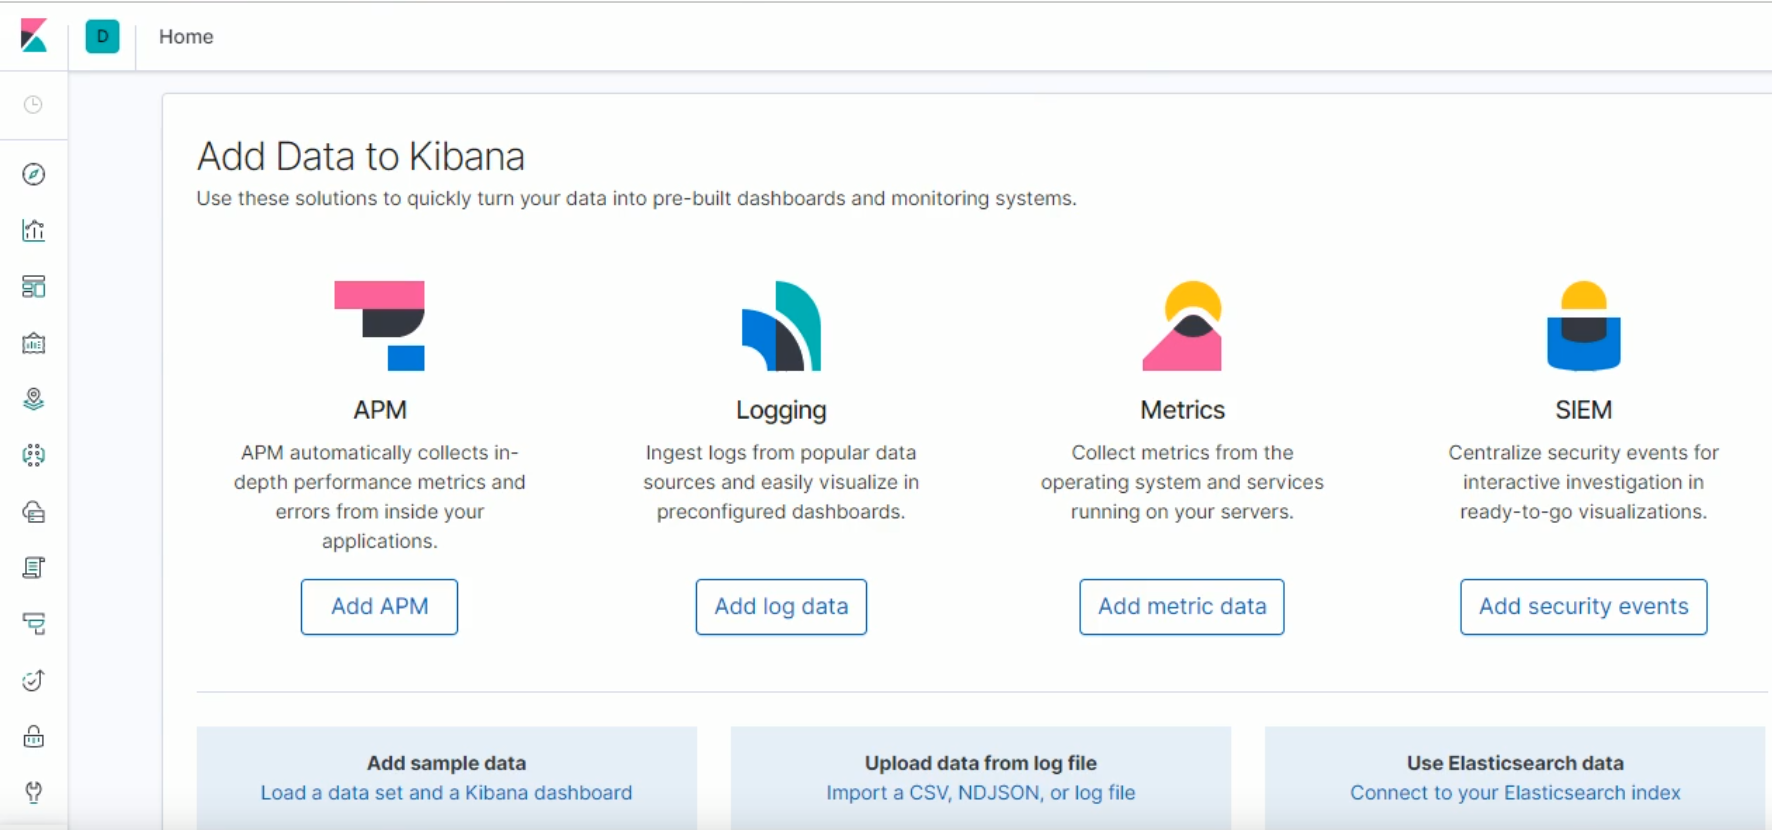
Task: Click the SIEM card title
Action: click(1583, 410)
